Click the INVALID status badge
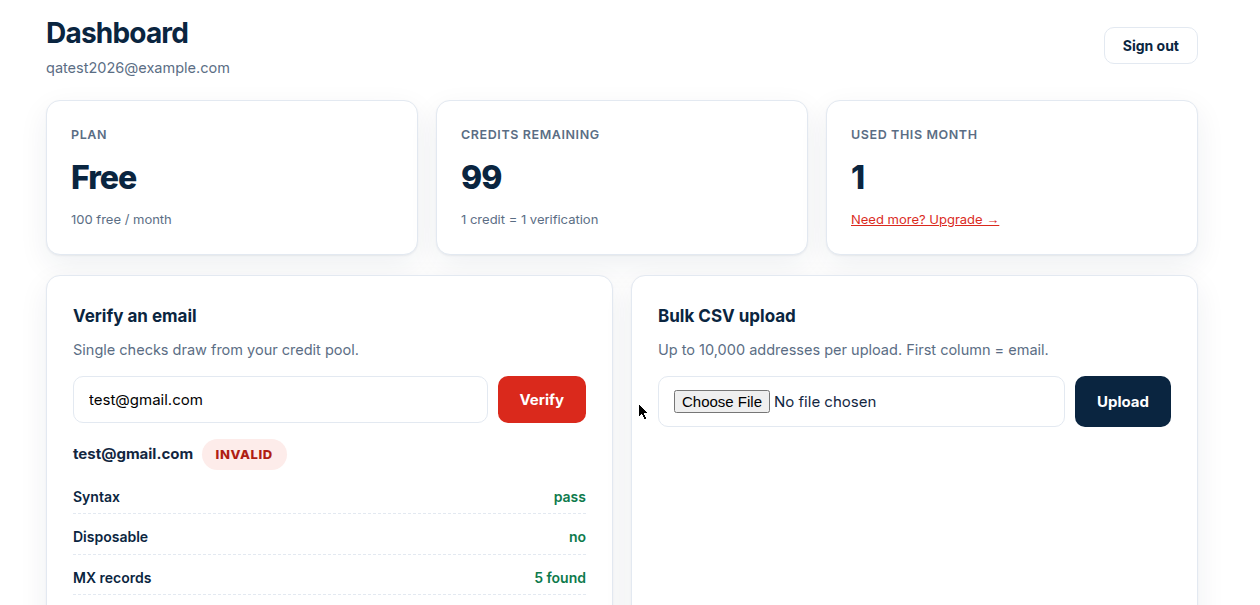The width and height of the screenshot is (1260, 605). (x=244, y=454)
